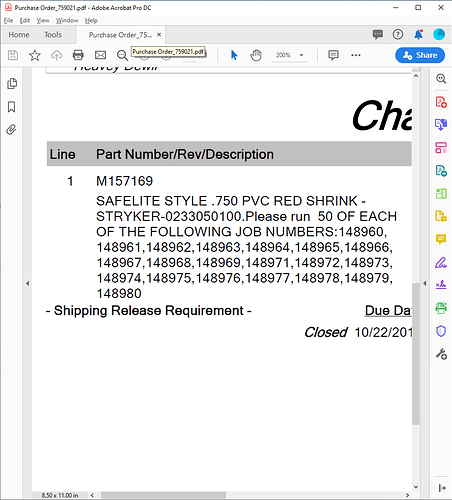Click the Part Number/Rev/Description header
The width and height of the screenshot is (452, 500).
[185, 155]
